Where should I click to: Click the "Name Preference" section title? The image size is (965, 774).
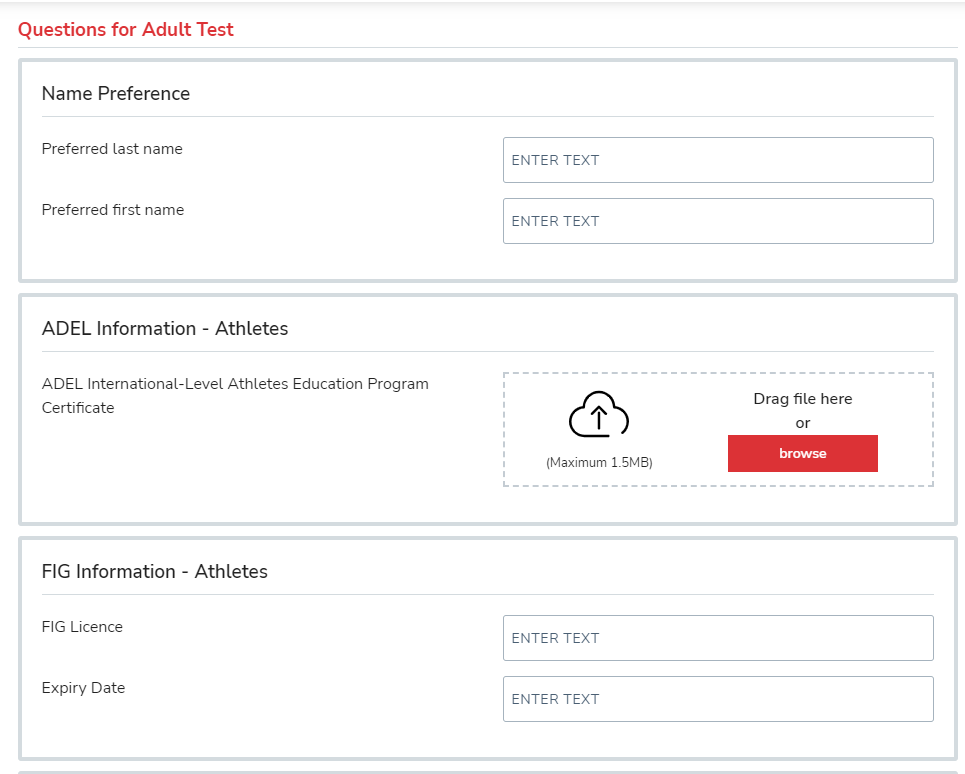point(116,93)
